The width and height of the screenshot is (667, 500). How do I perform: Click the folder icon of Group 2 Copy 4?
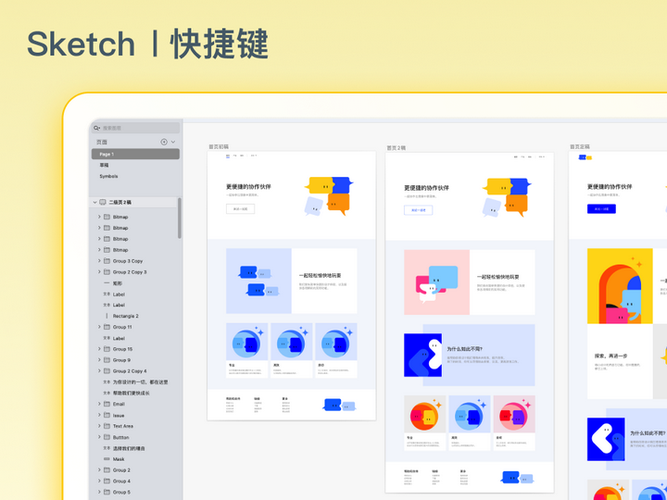pos(107,371)
